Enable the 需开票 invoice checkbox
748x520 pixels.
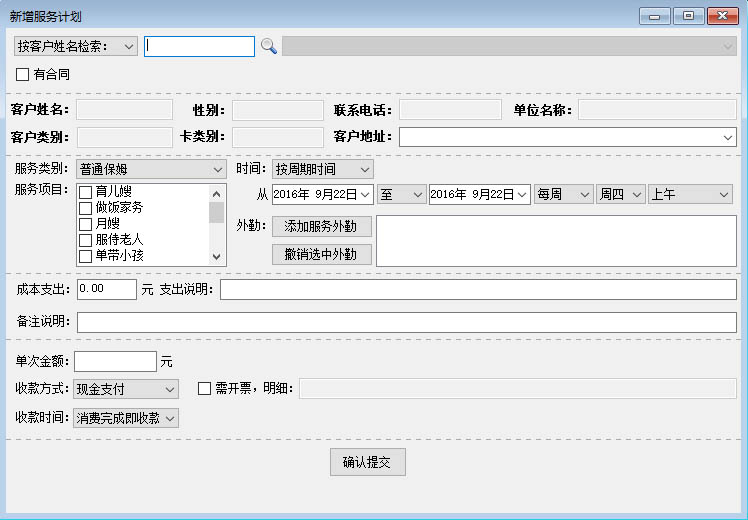[x=205, y=389]
